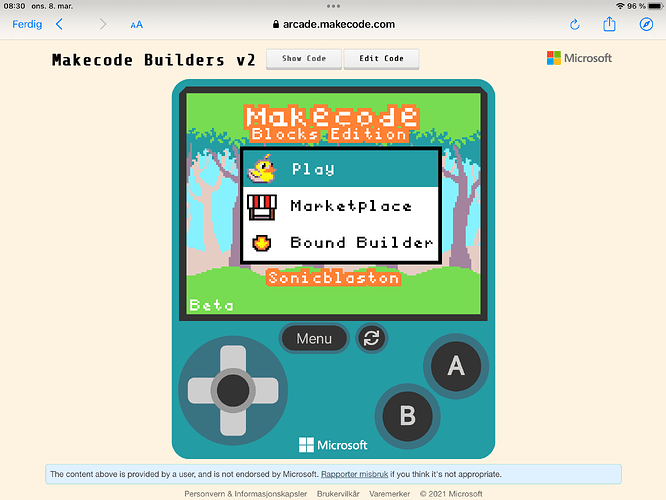Select Play in the game menu
The image size is (666, 500).
(x=340, y=169)
